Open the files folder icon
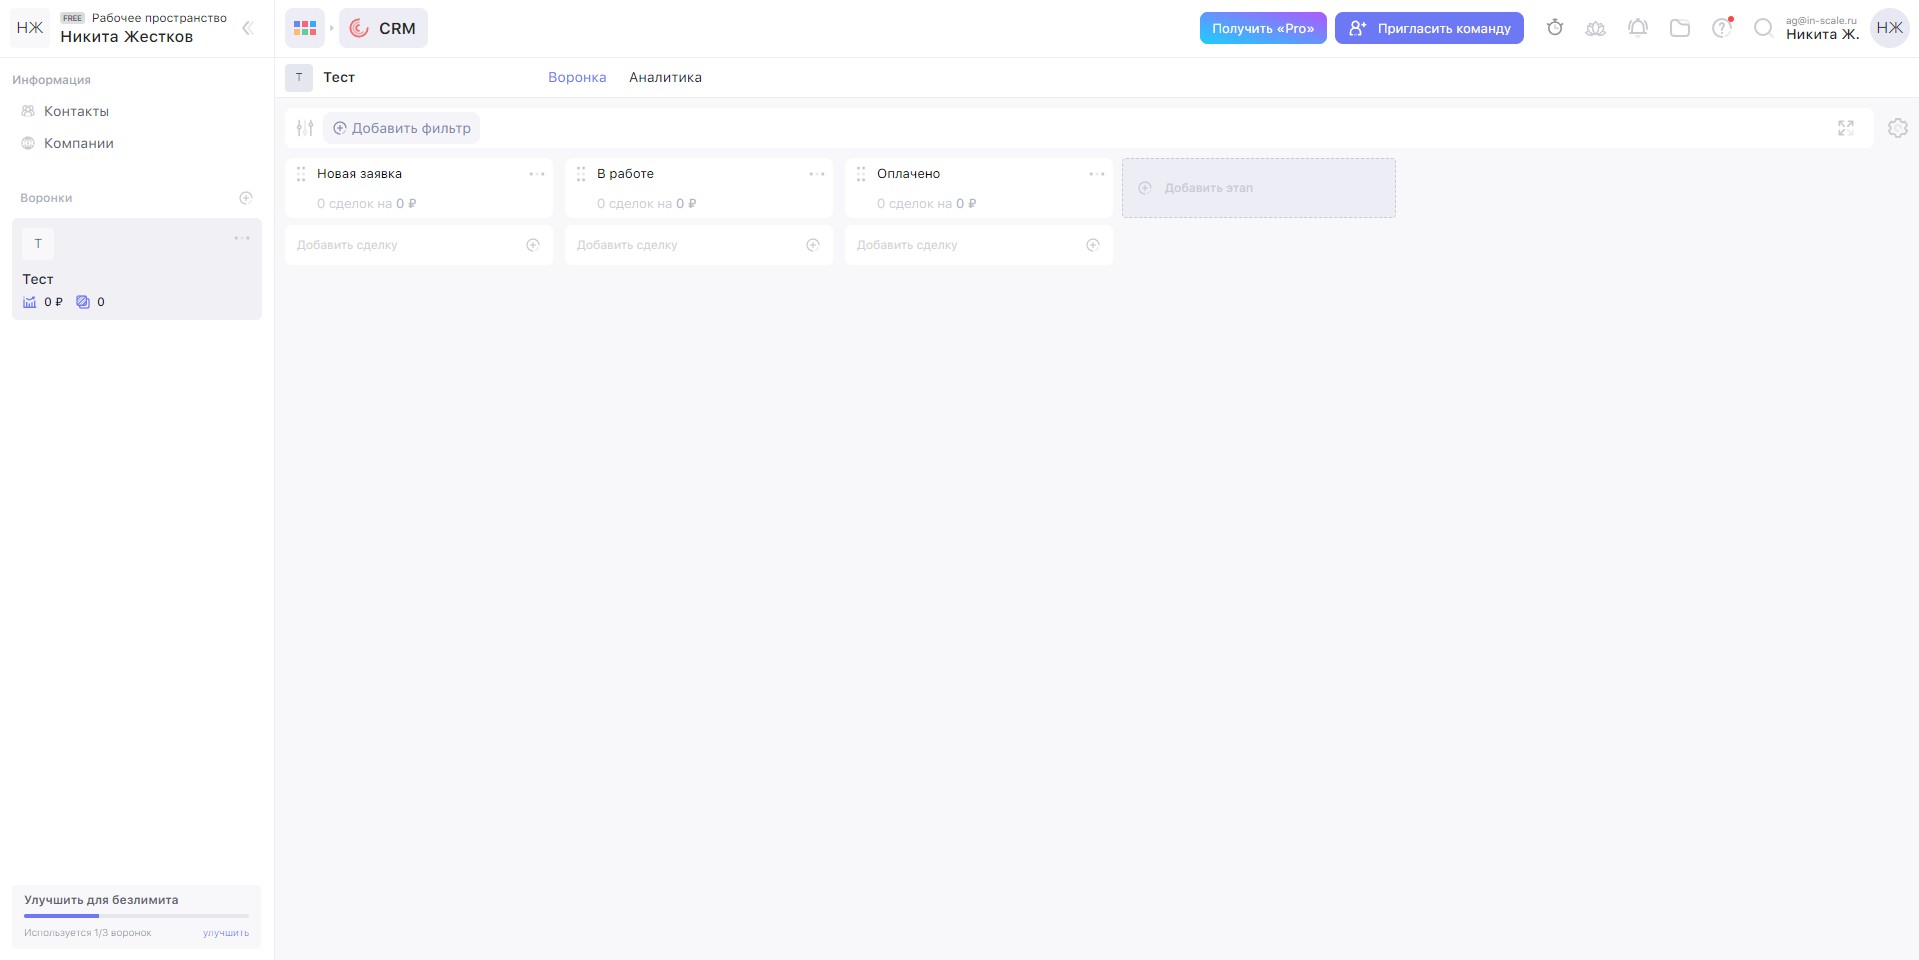The width and height of the screenshot is (1919, 960). 1680,28
